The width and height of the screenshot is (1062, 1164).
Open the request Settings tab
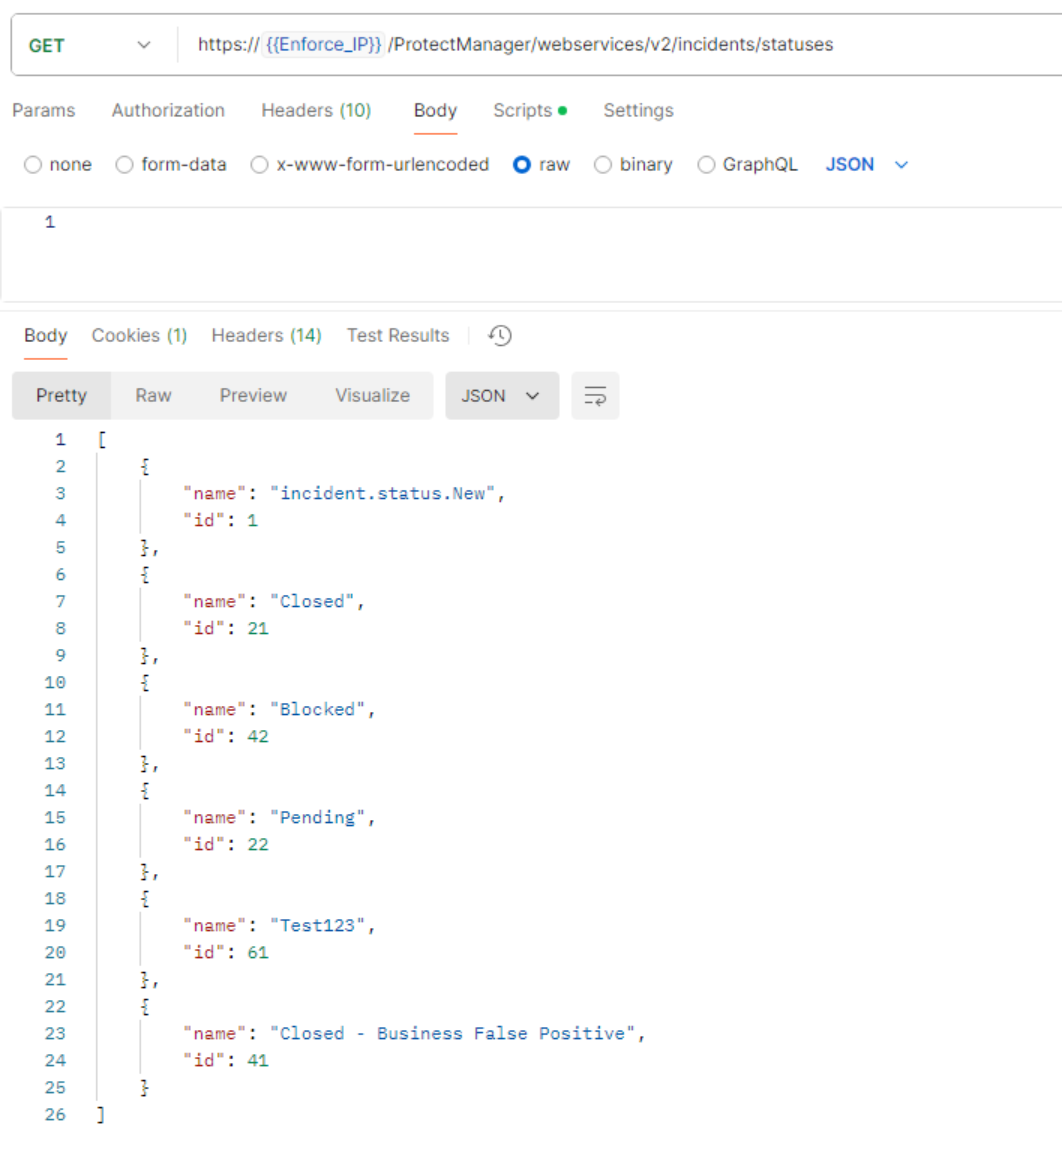click(638, 111)
